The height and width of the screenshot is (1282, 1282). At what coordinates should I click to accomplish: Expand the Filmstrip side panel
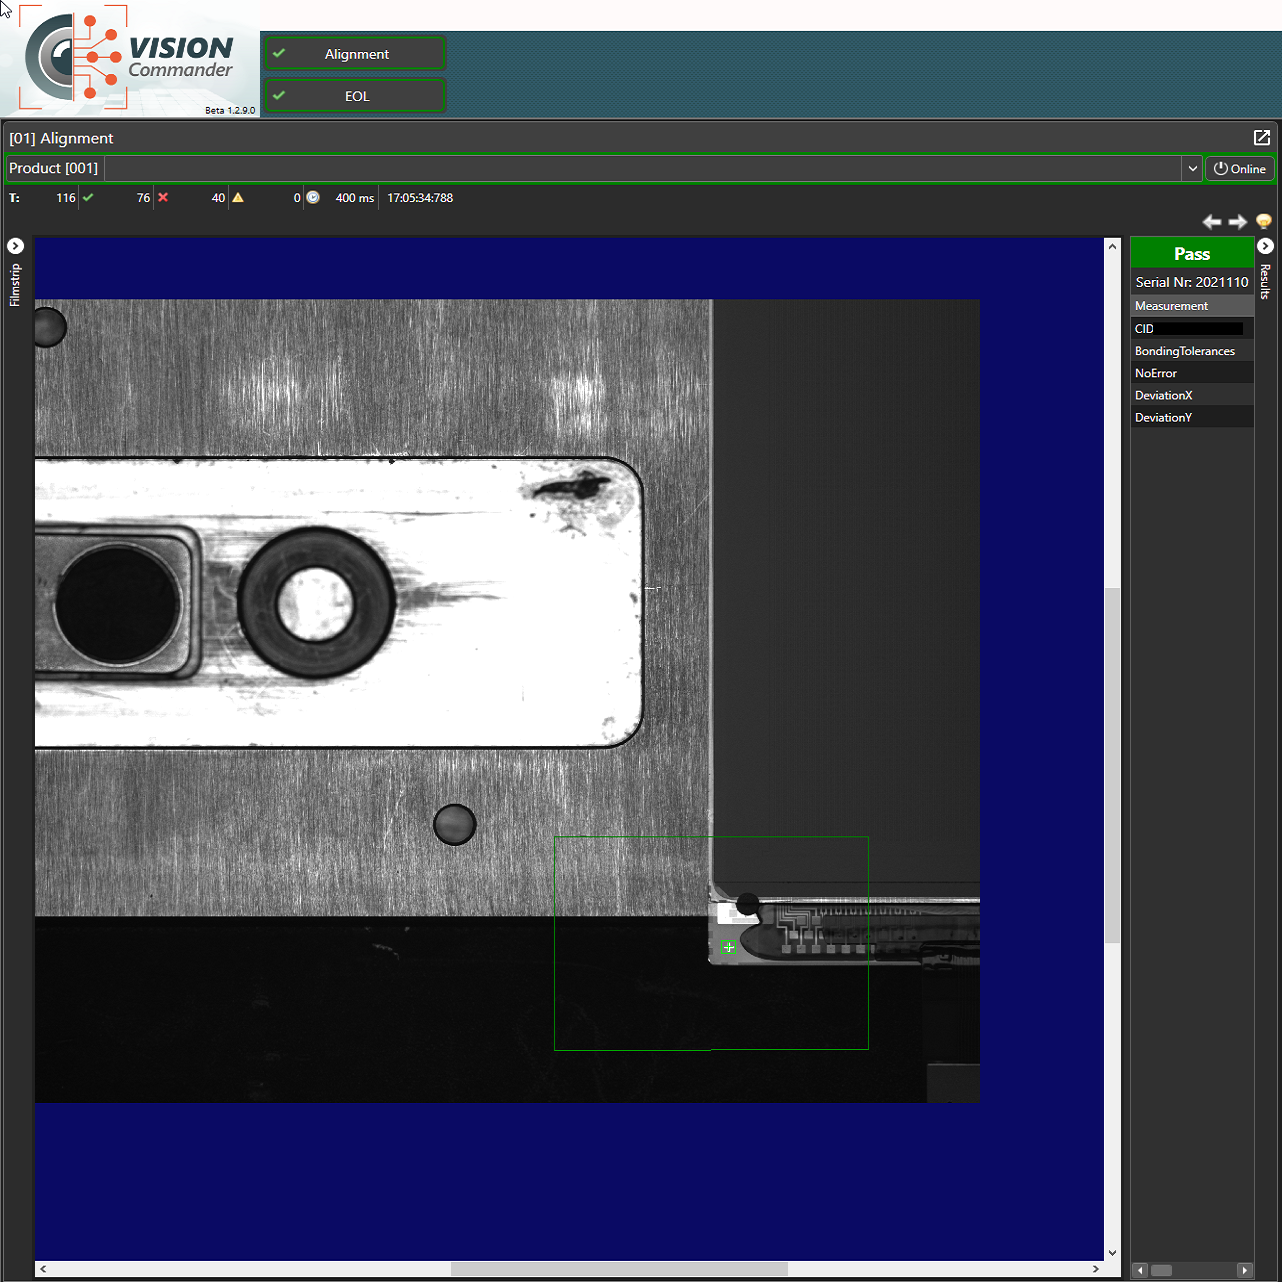(x=15, y=246)
